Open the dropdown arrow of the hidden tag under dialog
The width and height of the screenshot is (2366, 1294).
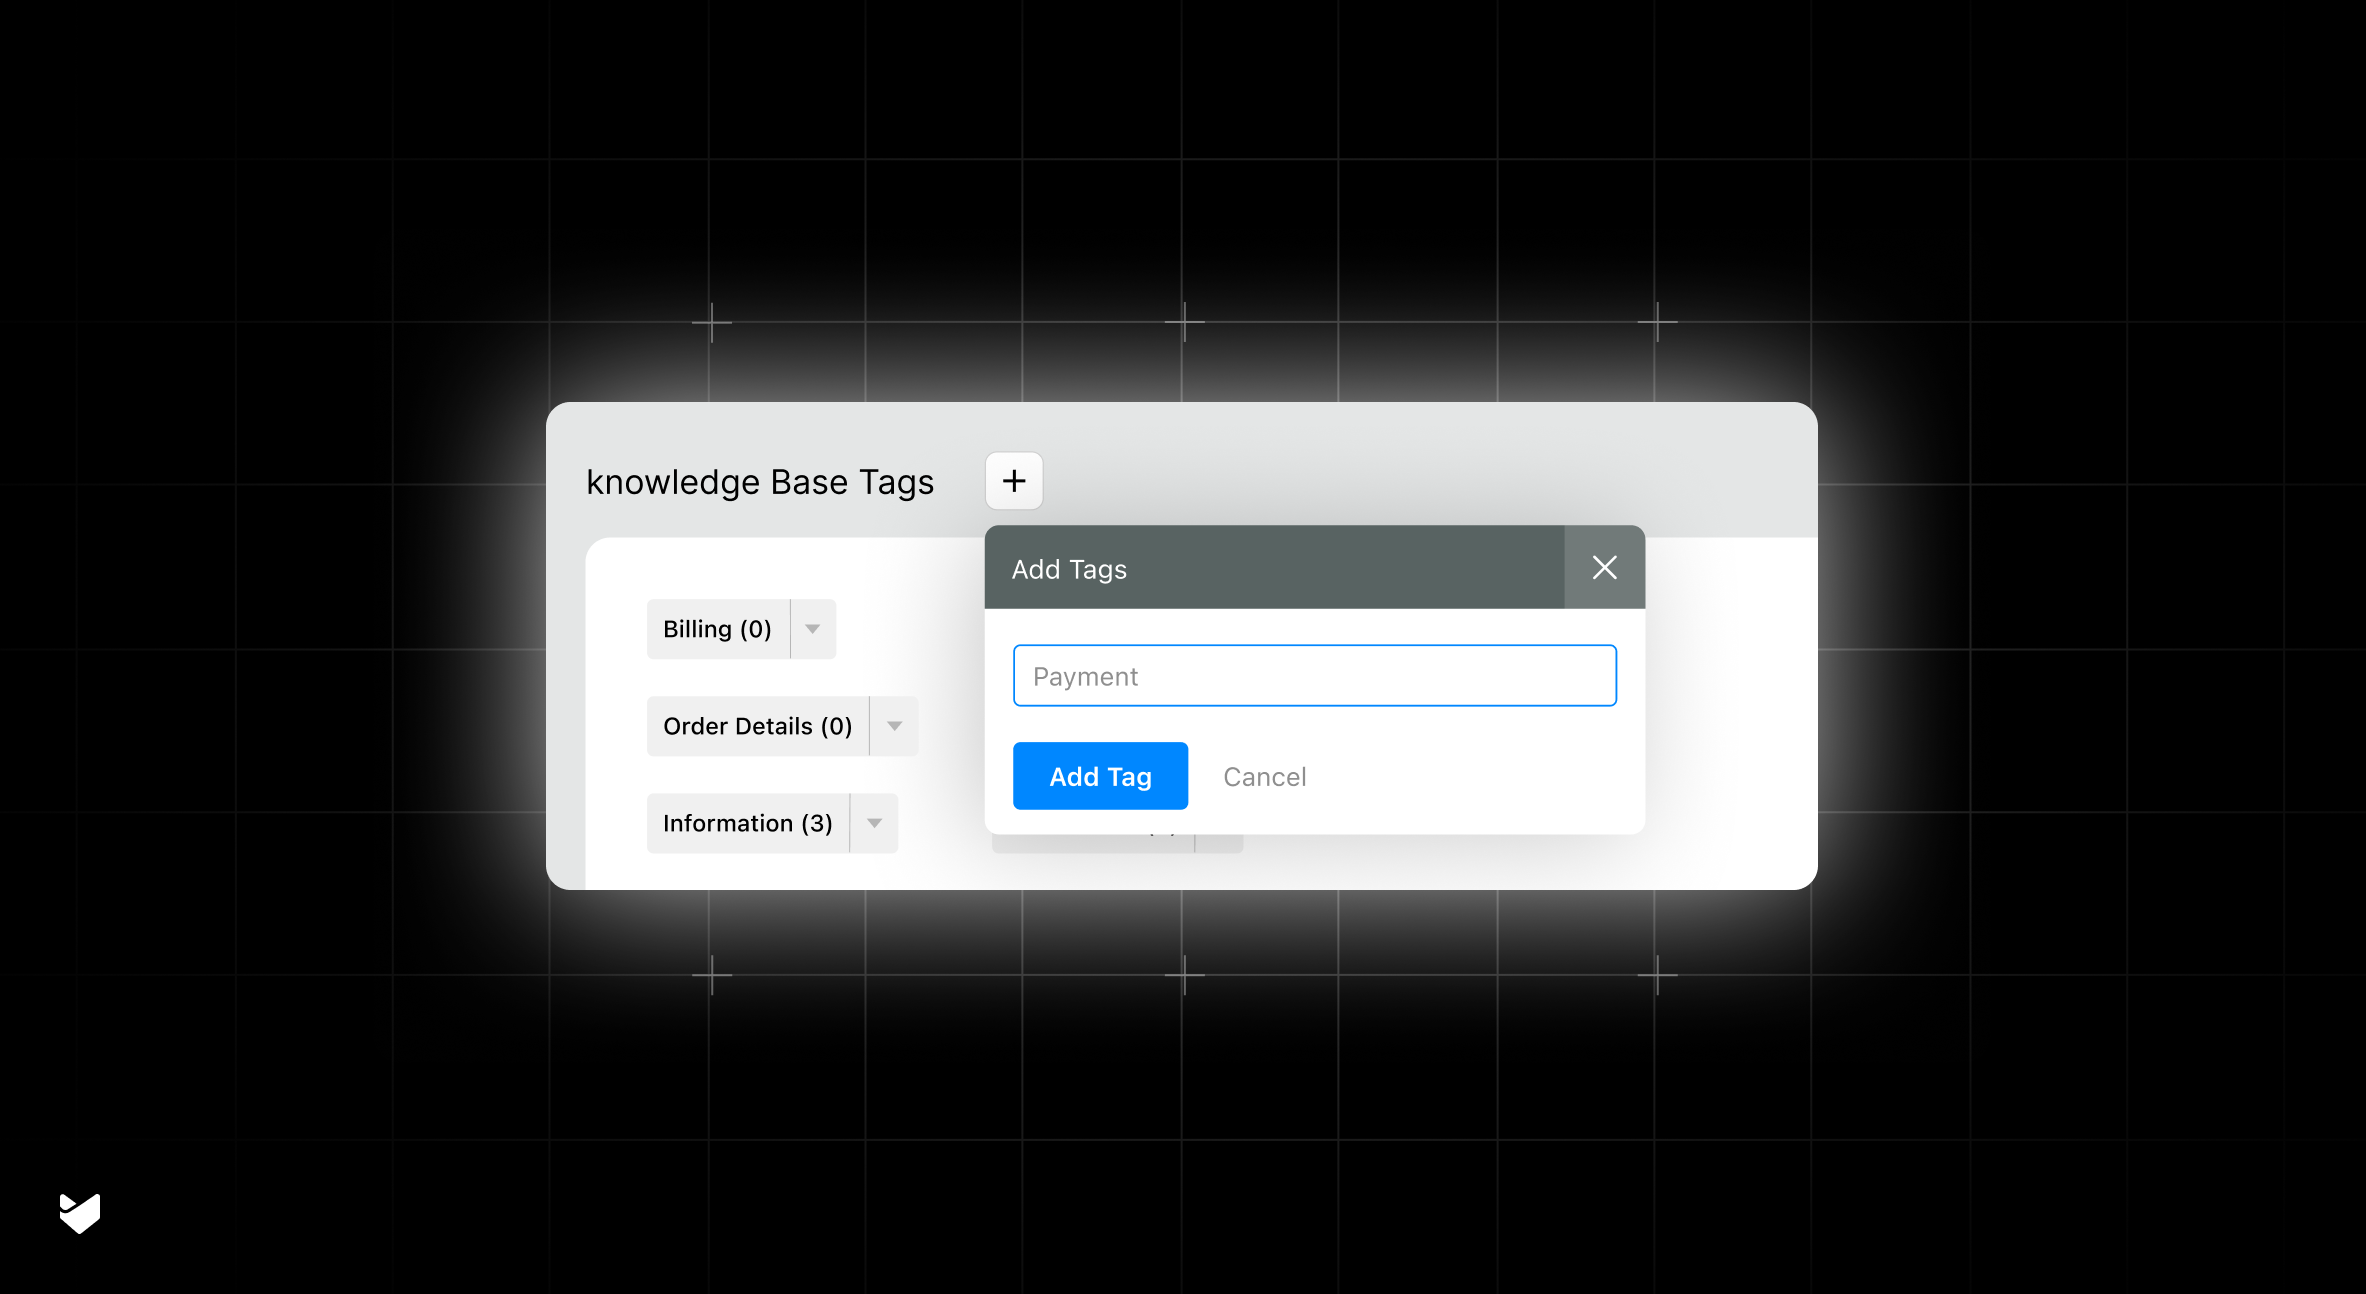pos(1219,843)
